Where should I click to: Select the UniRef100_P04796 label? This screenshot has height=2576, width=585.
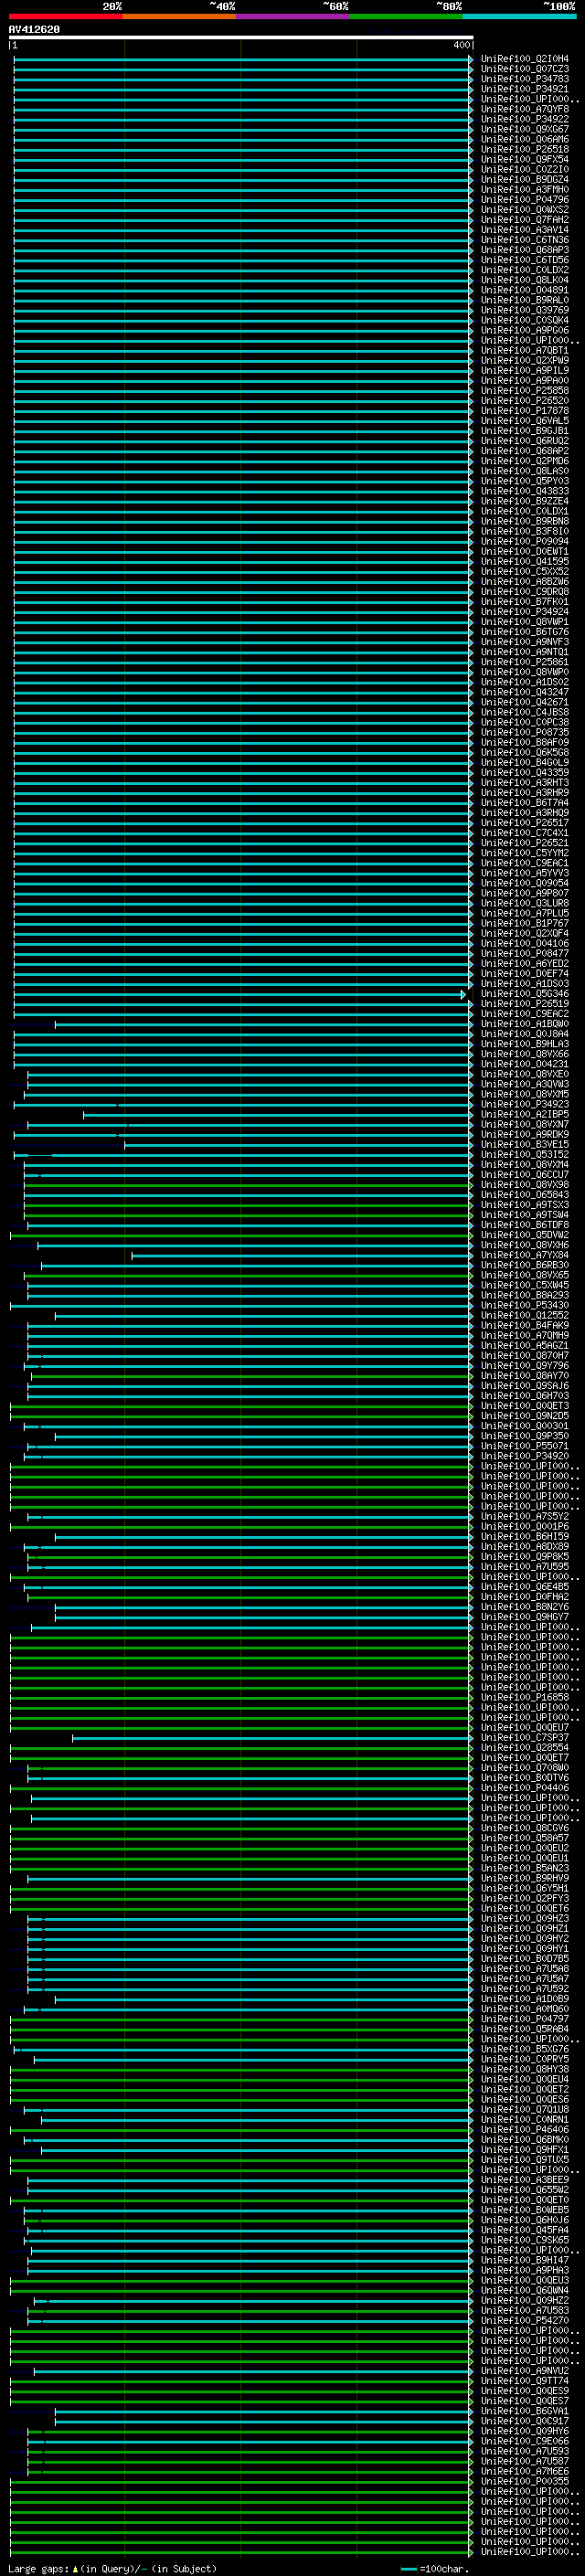tap(525, 200)
